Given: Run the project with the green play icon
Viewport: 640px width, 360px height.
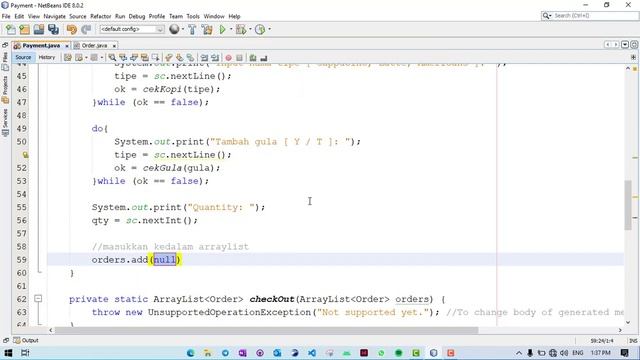Looking at the screenshot, I should pos(222,29).
